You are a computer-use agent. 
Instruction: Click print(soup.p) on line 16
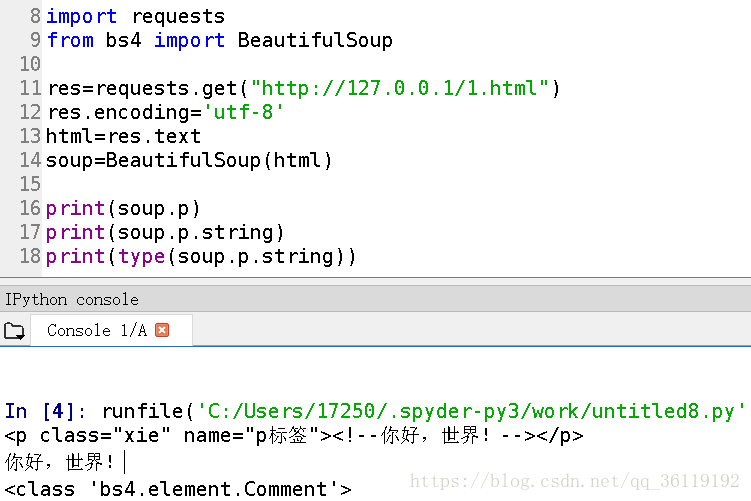pyautogui.click(x=123, y=209)
